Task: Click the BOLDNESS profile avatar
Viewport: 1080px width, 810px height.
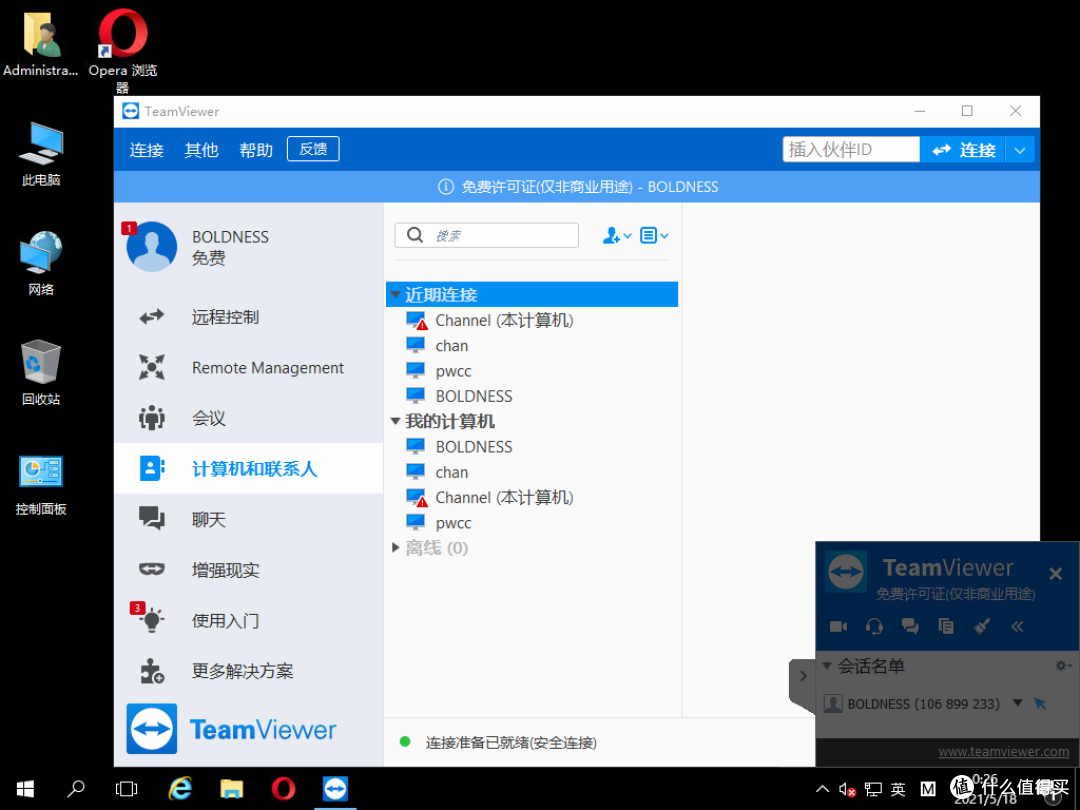Action: point(152,247)
